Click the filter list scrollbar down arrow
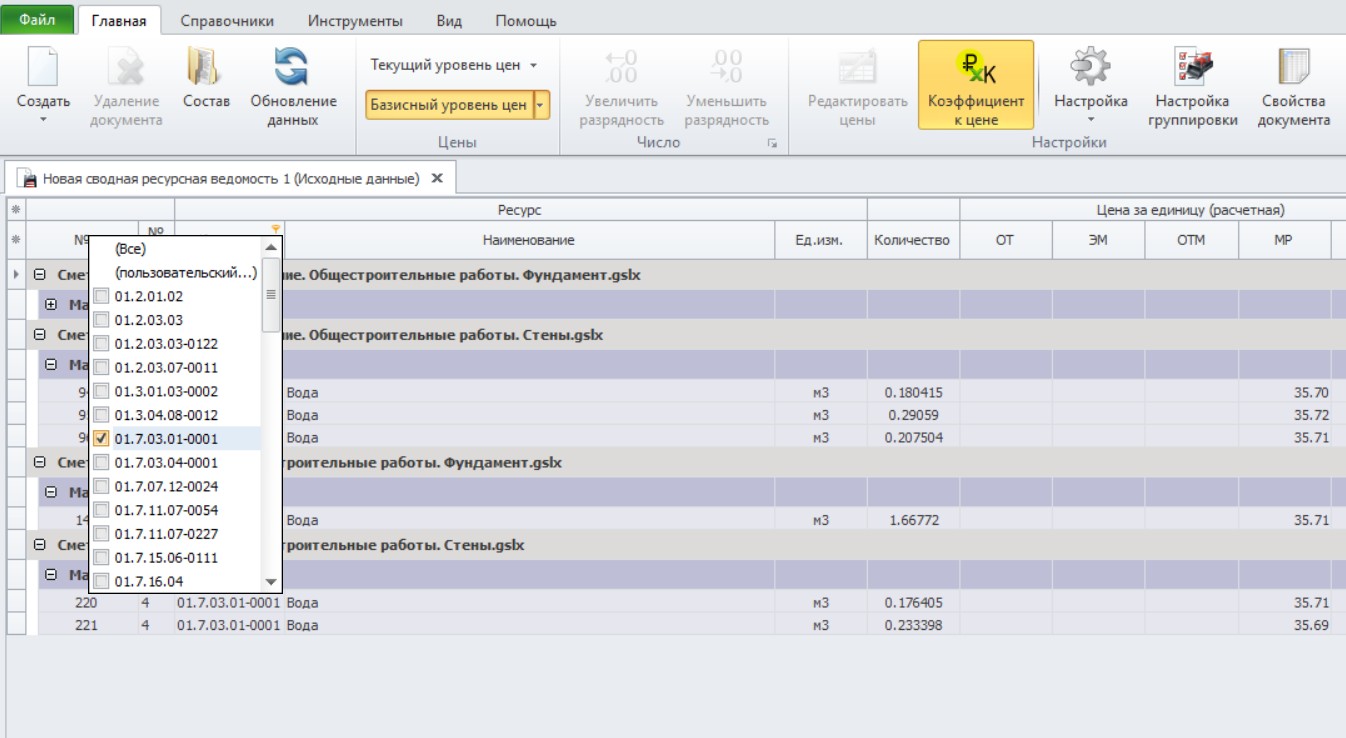The height and width of the screenshot is (738, 1346). pos(270,581)
